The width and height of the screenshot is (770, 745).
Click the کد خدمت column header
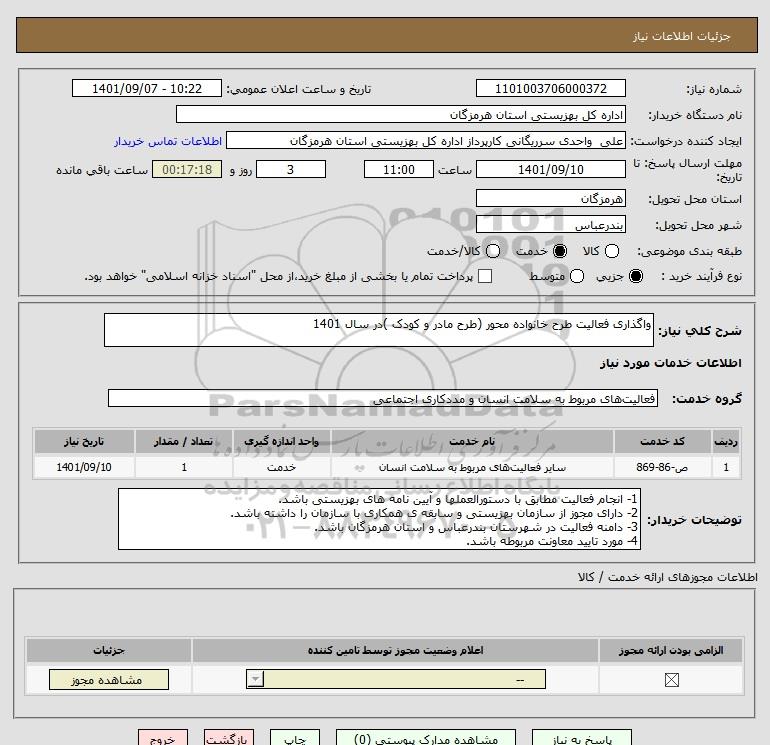[x=662, y=441]
